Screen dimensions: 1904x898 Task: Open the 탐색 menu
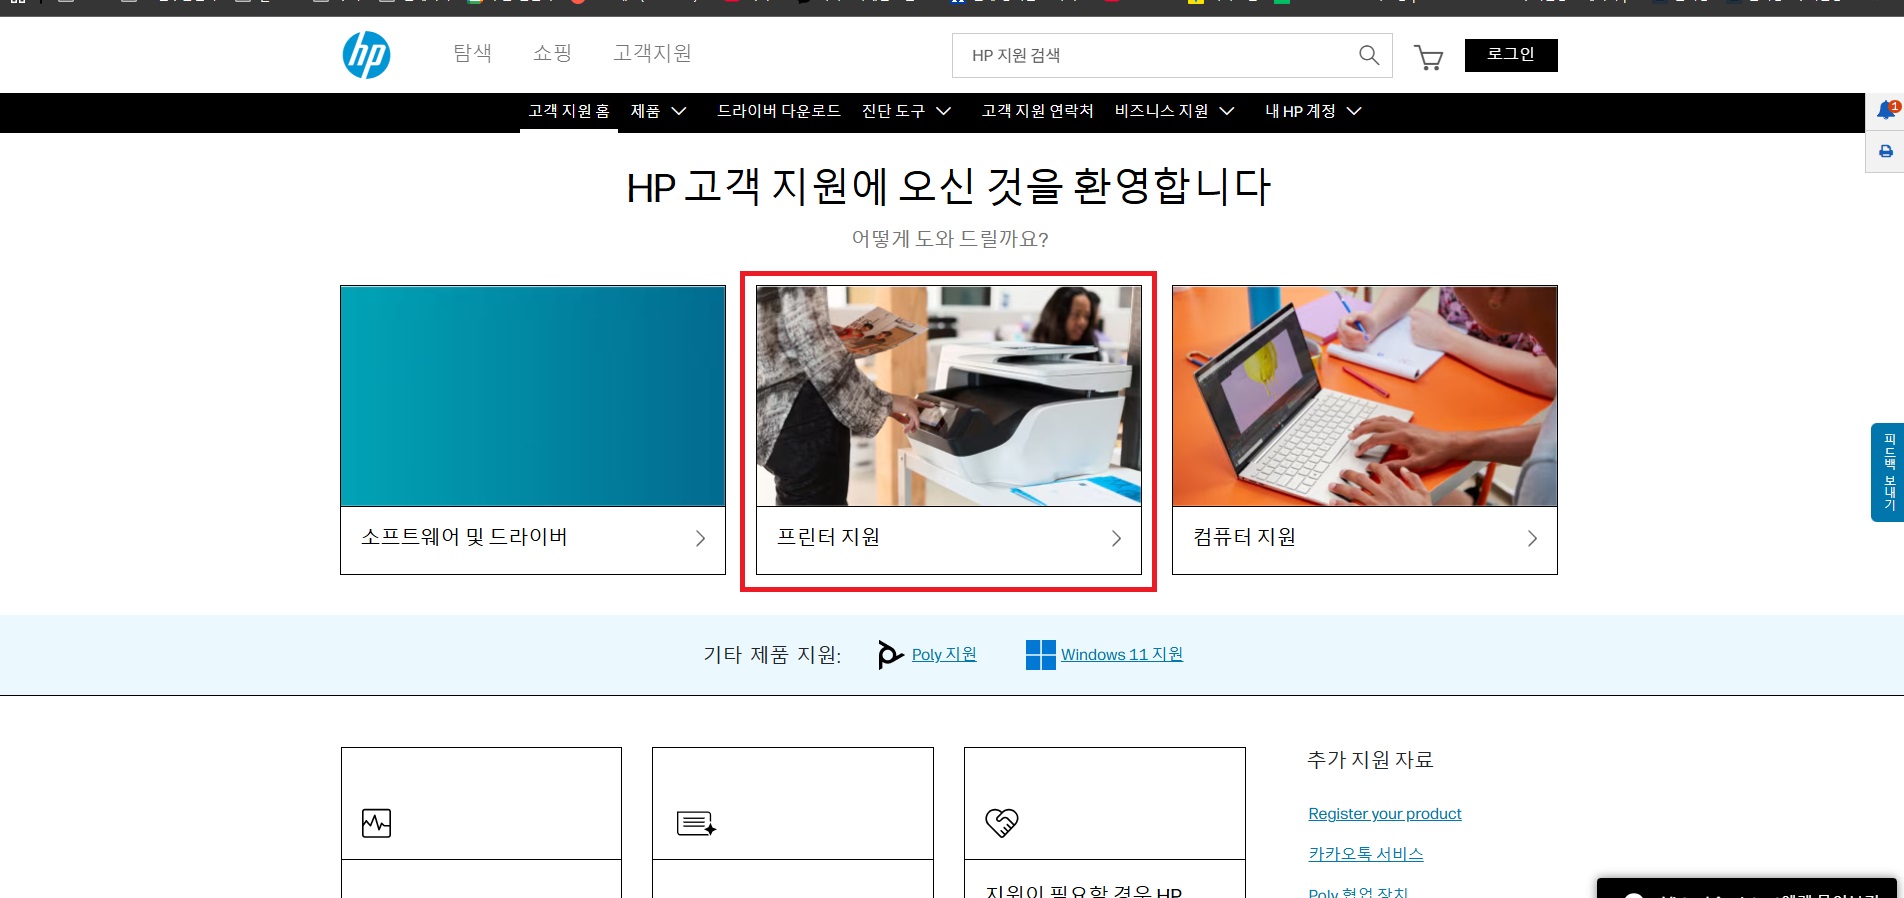coord(473,53)
